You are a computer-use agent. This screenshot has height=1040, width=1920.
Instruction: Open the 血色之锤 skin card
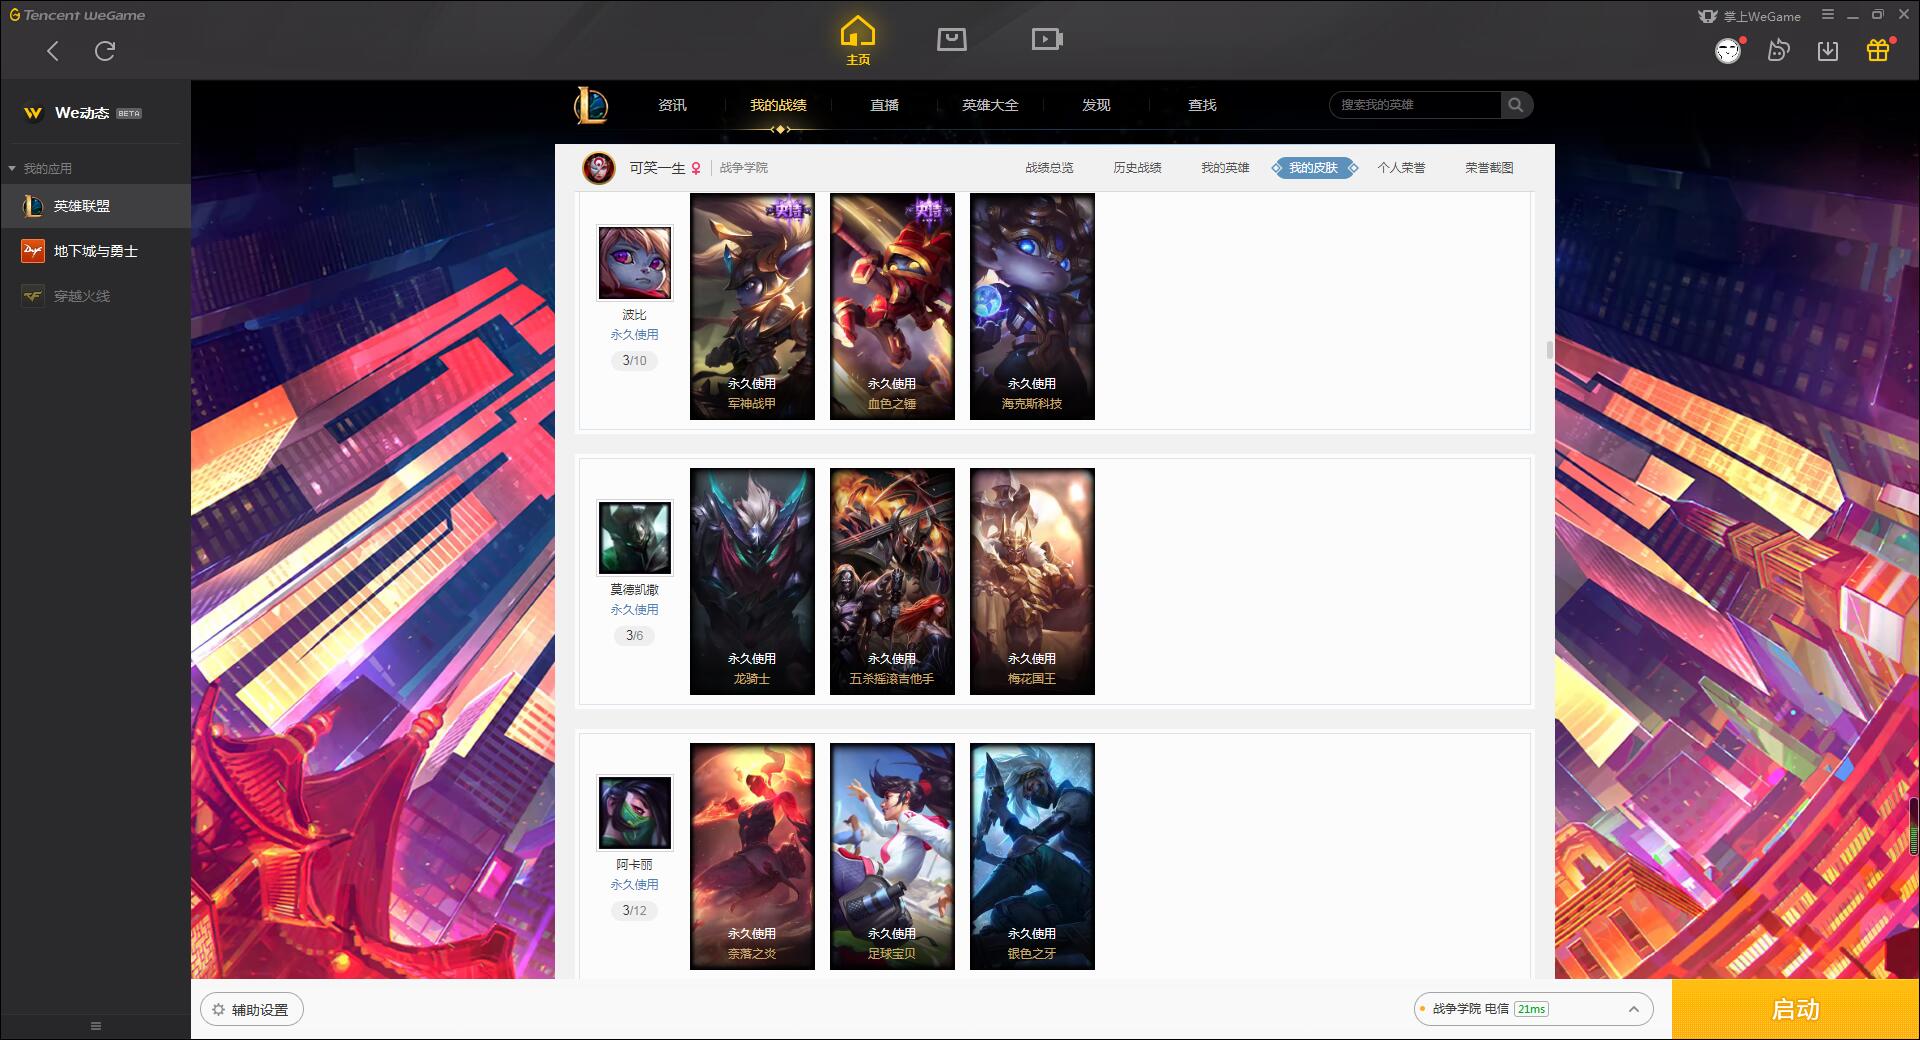pos(892,306)
